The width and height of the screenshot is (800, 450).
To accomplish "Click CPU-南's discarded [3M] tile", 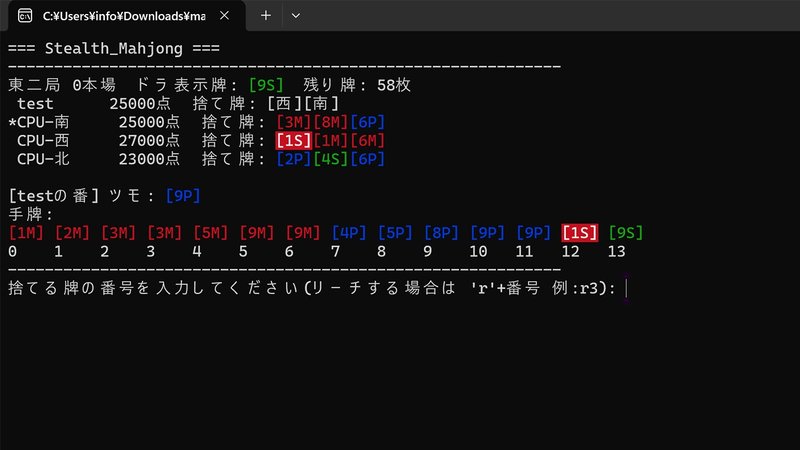I will tap(293, 122).
